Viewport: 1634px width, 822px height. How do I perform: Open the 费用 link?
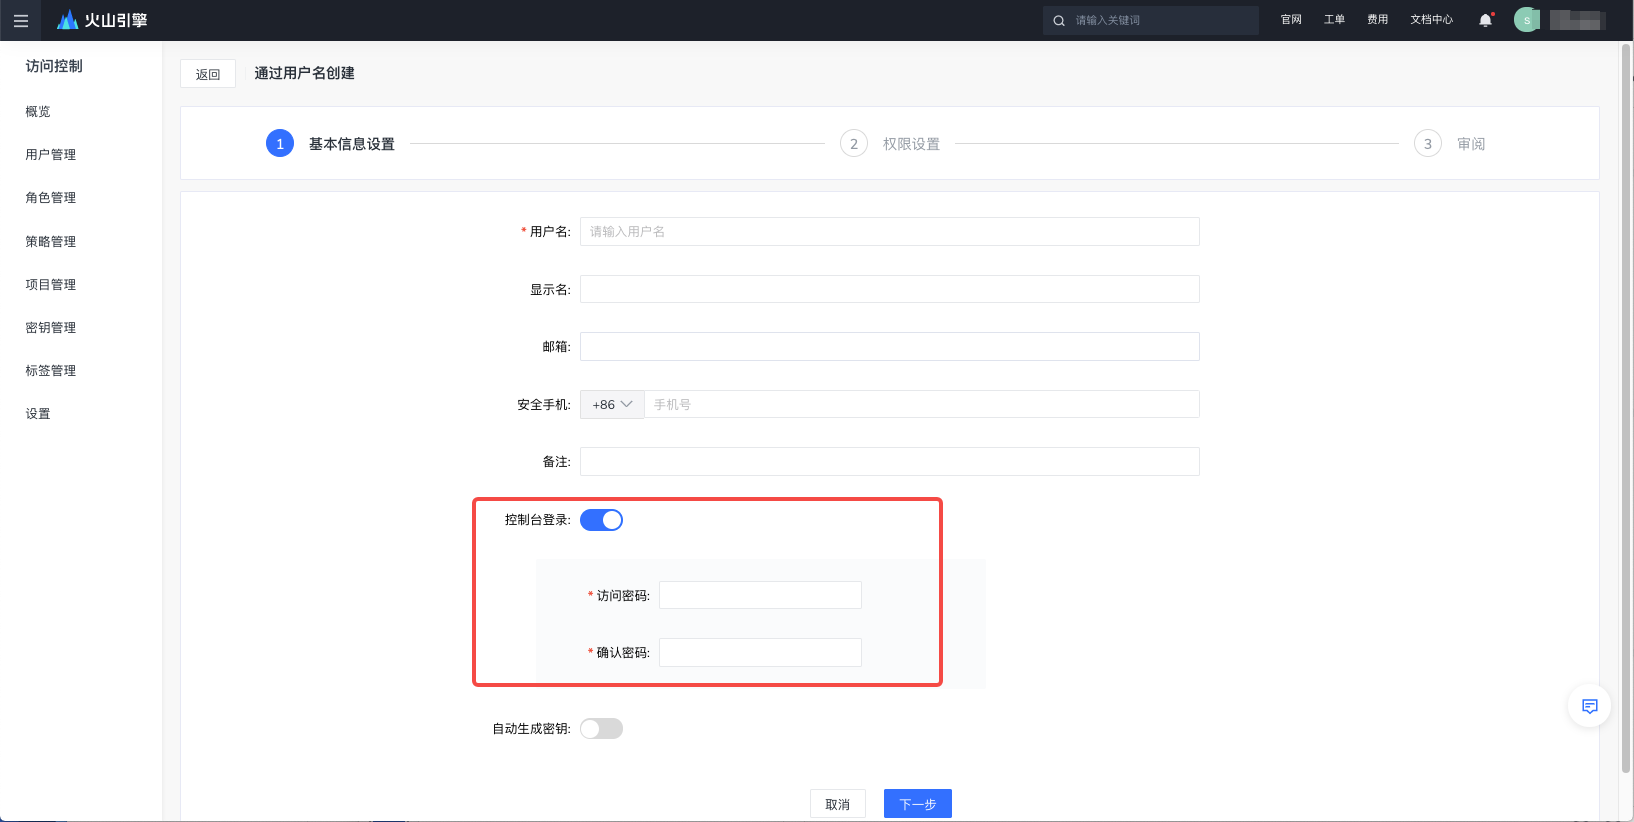(1377, 20)
